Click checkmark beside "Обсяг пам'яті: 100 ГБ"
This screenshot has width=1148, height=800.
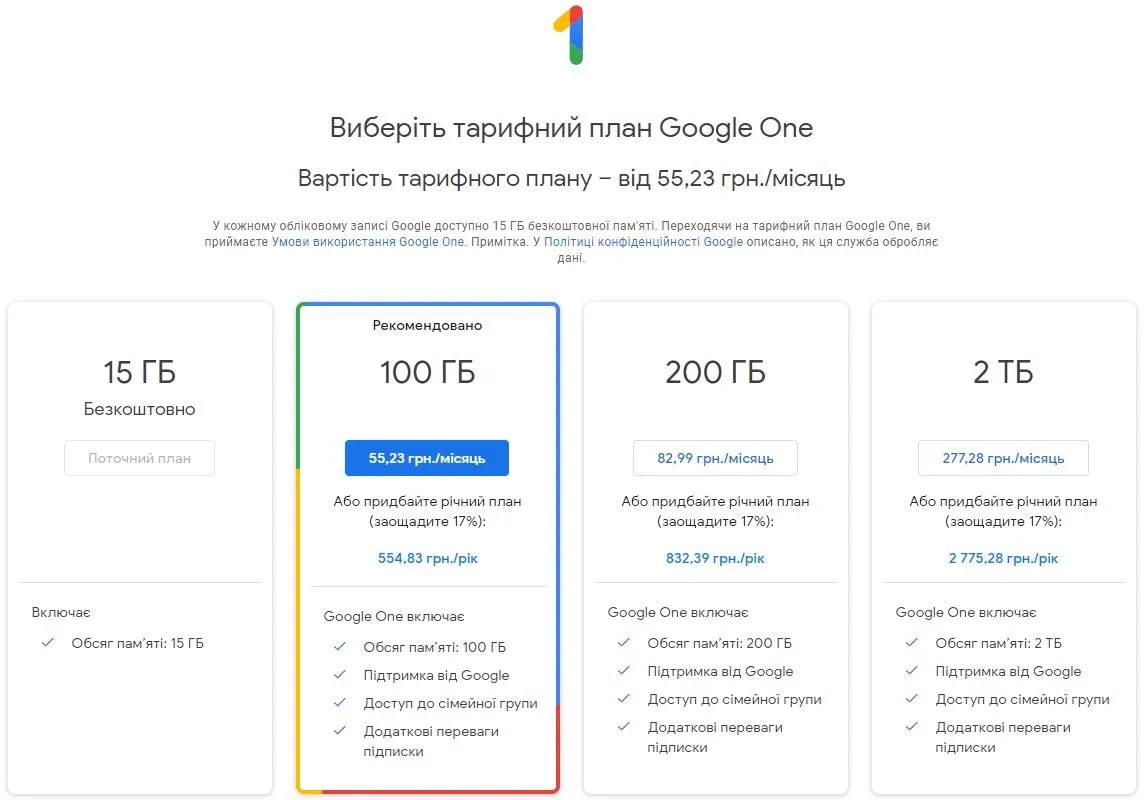pos(339,647)
